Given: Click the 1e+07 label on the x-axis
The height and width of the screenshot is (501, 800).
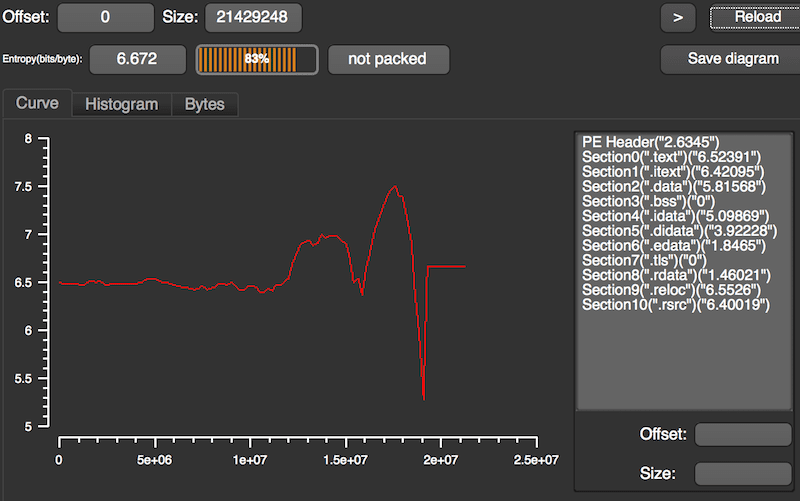Looking at the screenshot, I should [250, 460].
